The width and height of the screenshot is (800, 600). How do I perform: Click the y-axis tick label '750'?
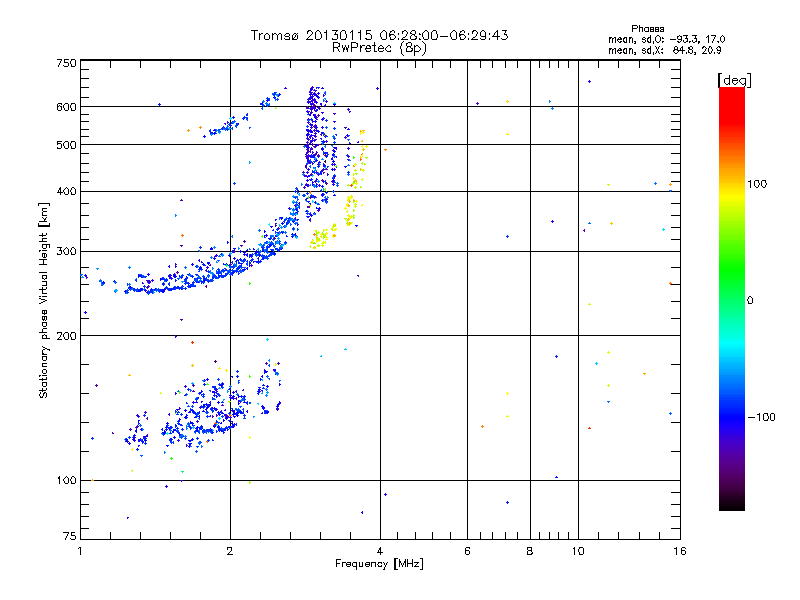pyautogui.click(x=67, y=63)
